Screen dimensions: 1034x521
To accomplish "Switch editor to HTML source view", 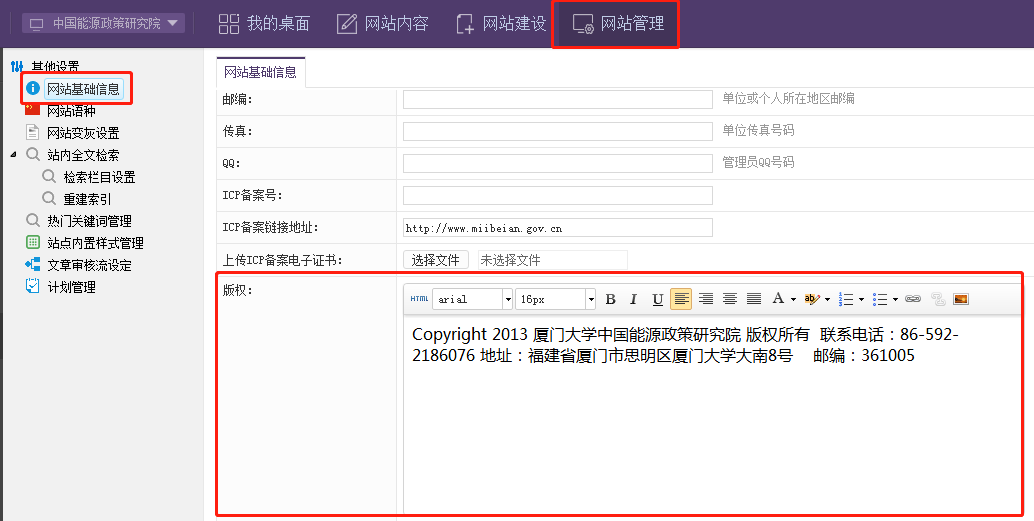I will click(419, 299).
